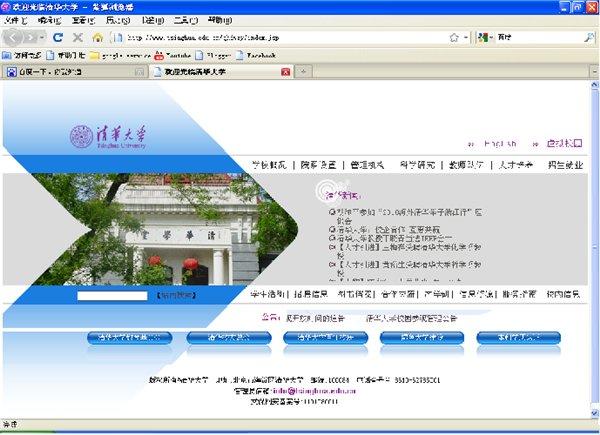Click the Forward navigation arrow
This screenshot has width=600, height=435.
click(x=30, y=37)
